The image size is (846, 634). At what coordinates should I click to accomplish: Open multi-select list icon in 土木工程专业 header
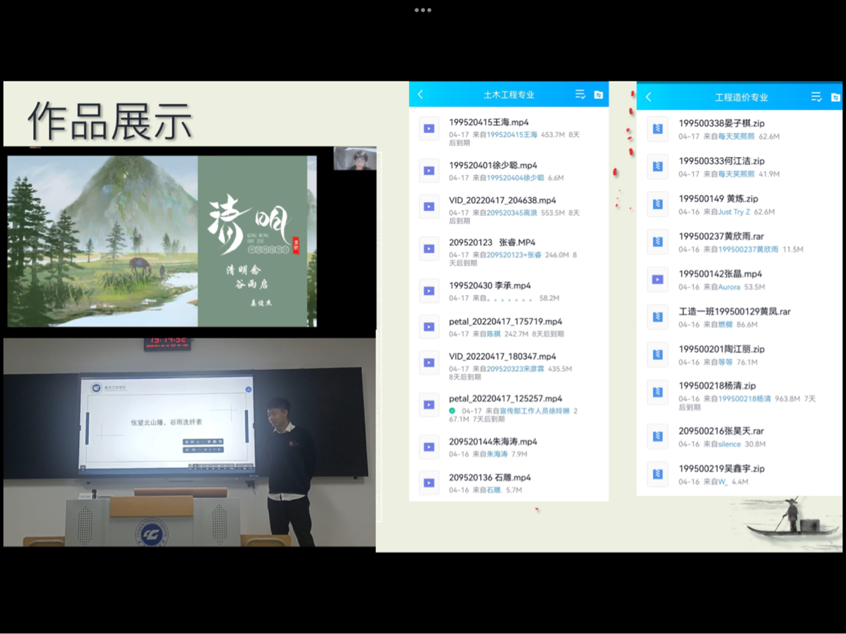click(x=580, y=95)
